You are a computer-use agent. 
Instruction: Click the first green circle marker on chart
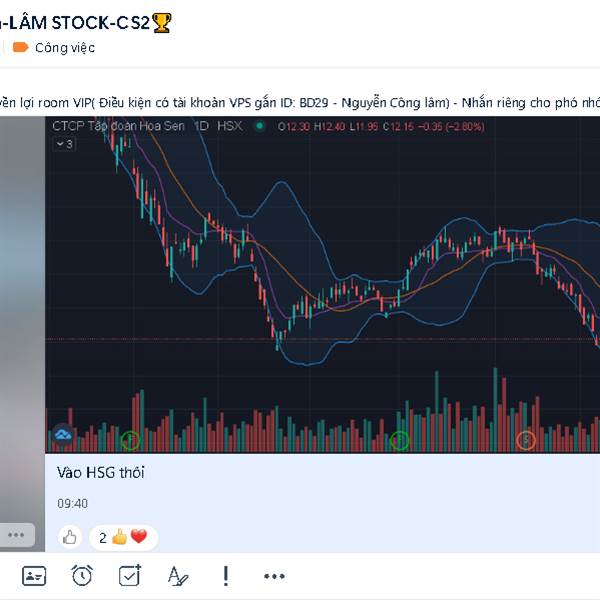[x=130, y=440]
